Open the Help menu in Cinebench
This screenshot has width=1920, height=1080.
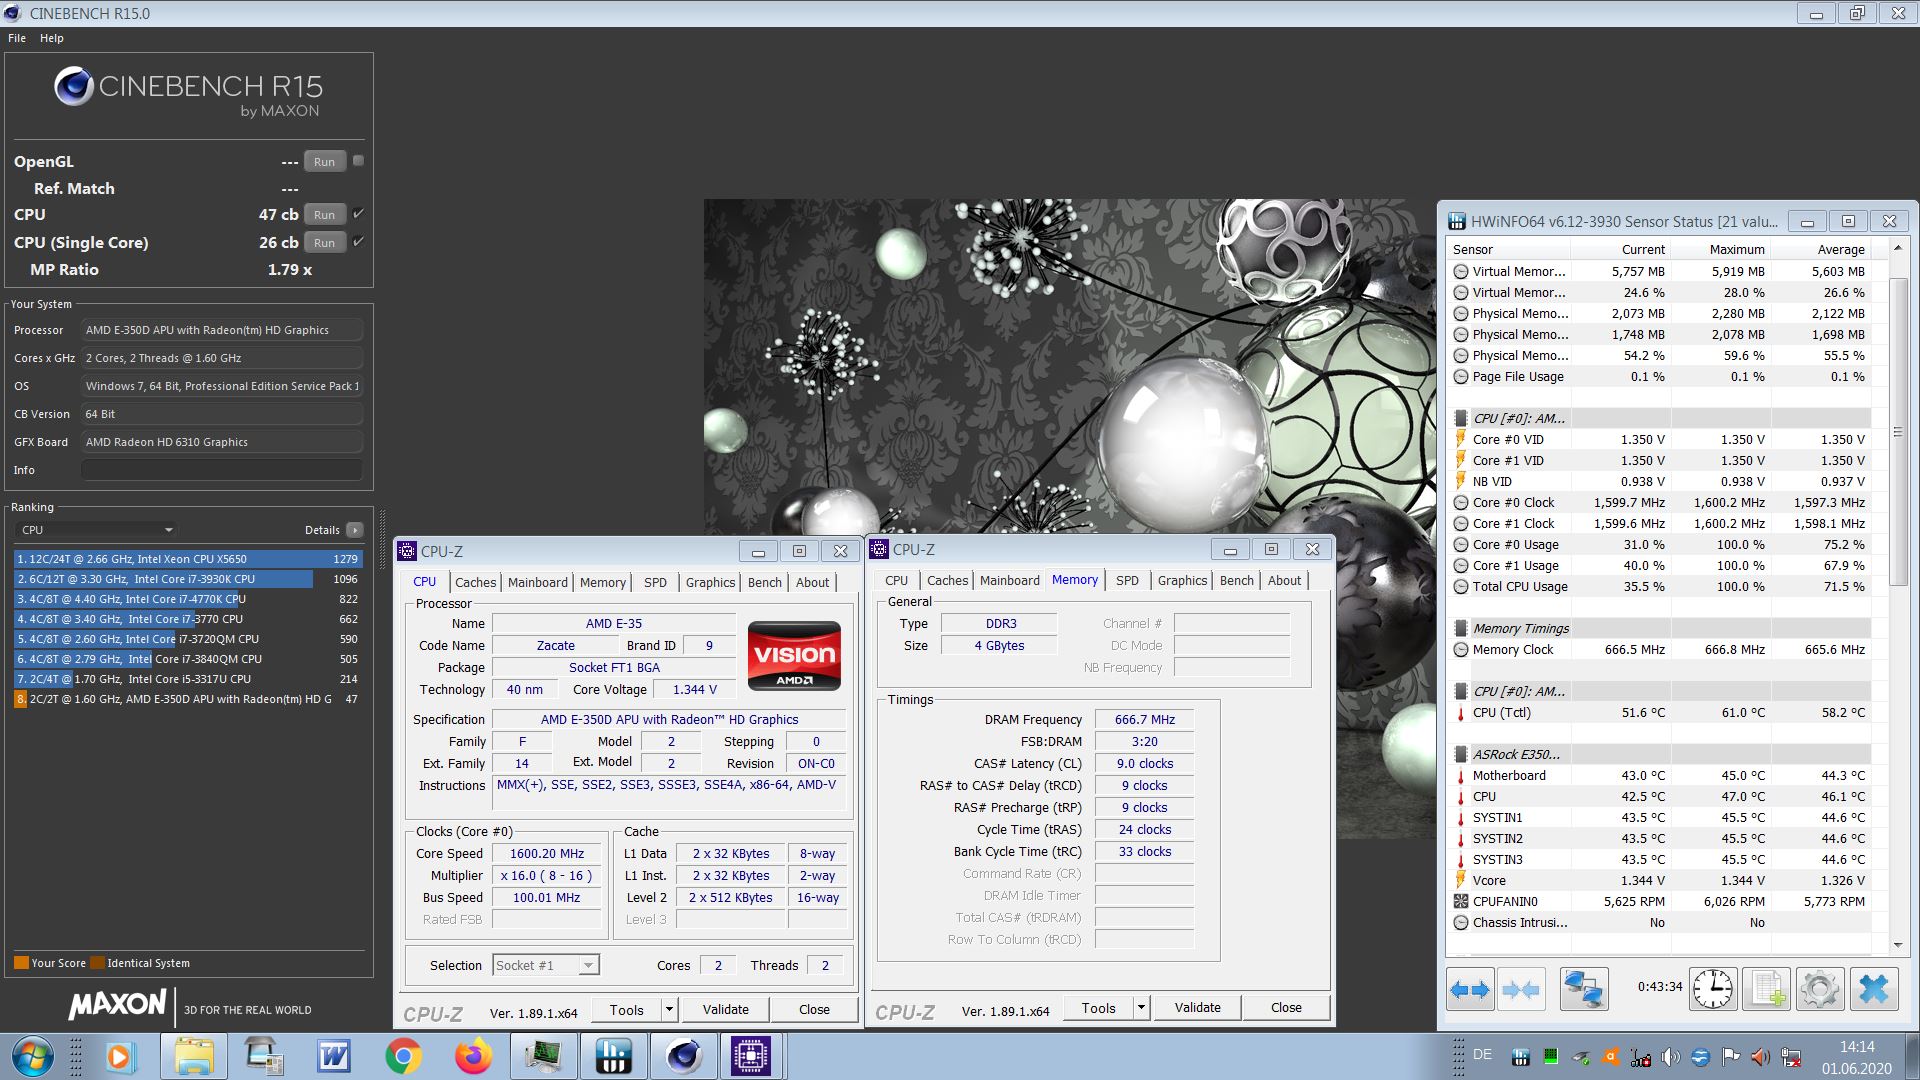click(52, 38)
